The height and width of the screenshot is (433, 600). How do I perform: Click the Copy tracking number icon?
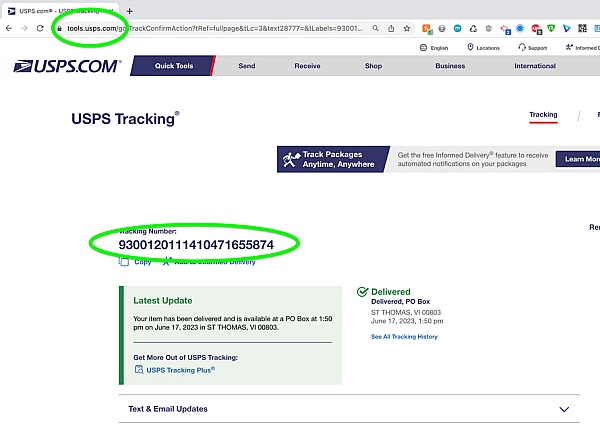124,262
